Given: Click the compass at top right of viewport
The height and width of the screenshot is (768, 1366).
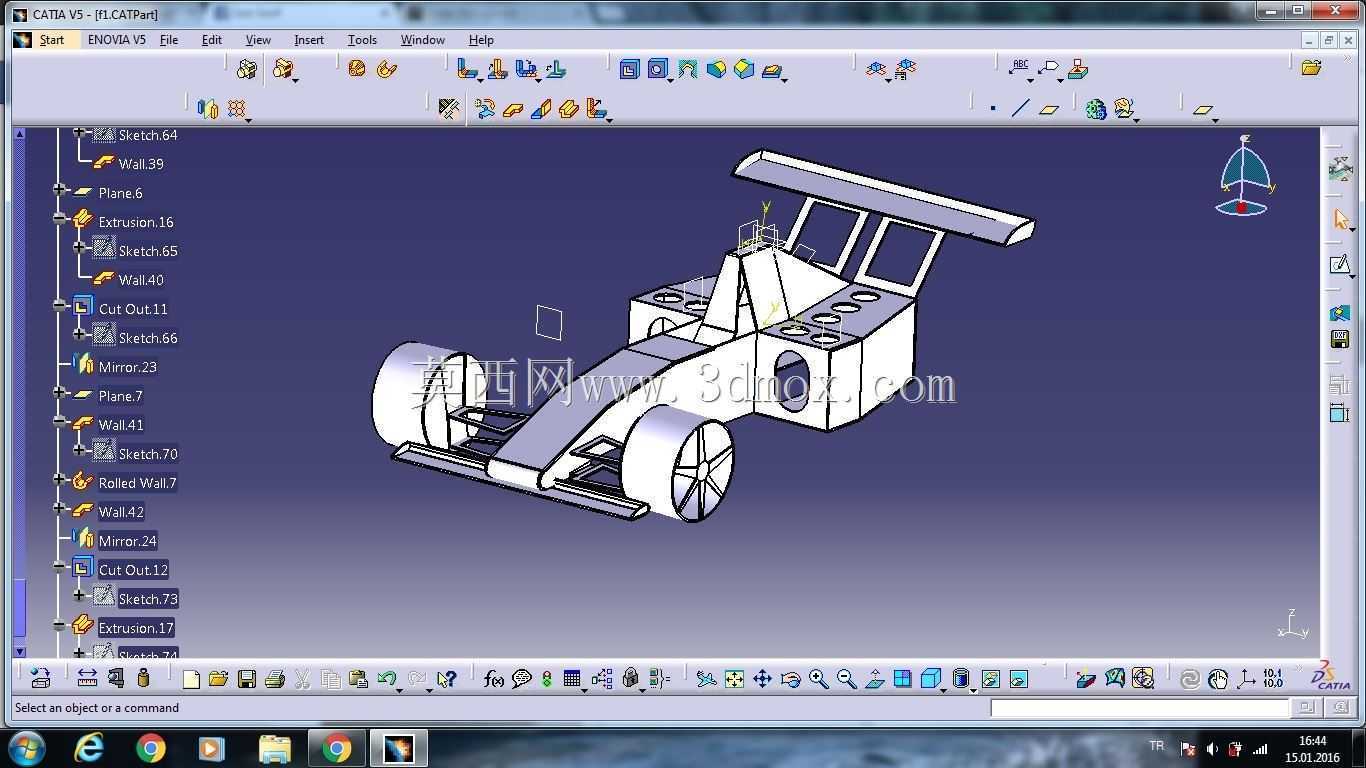Looking at the screenshot, I should pyautogui.click(x=1244, y=177).
